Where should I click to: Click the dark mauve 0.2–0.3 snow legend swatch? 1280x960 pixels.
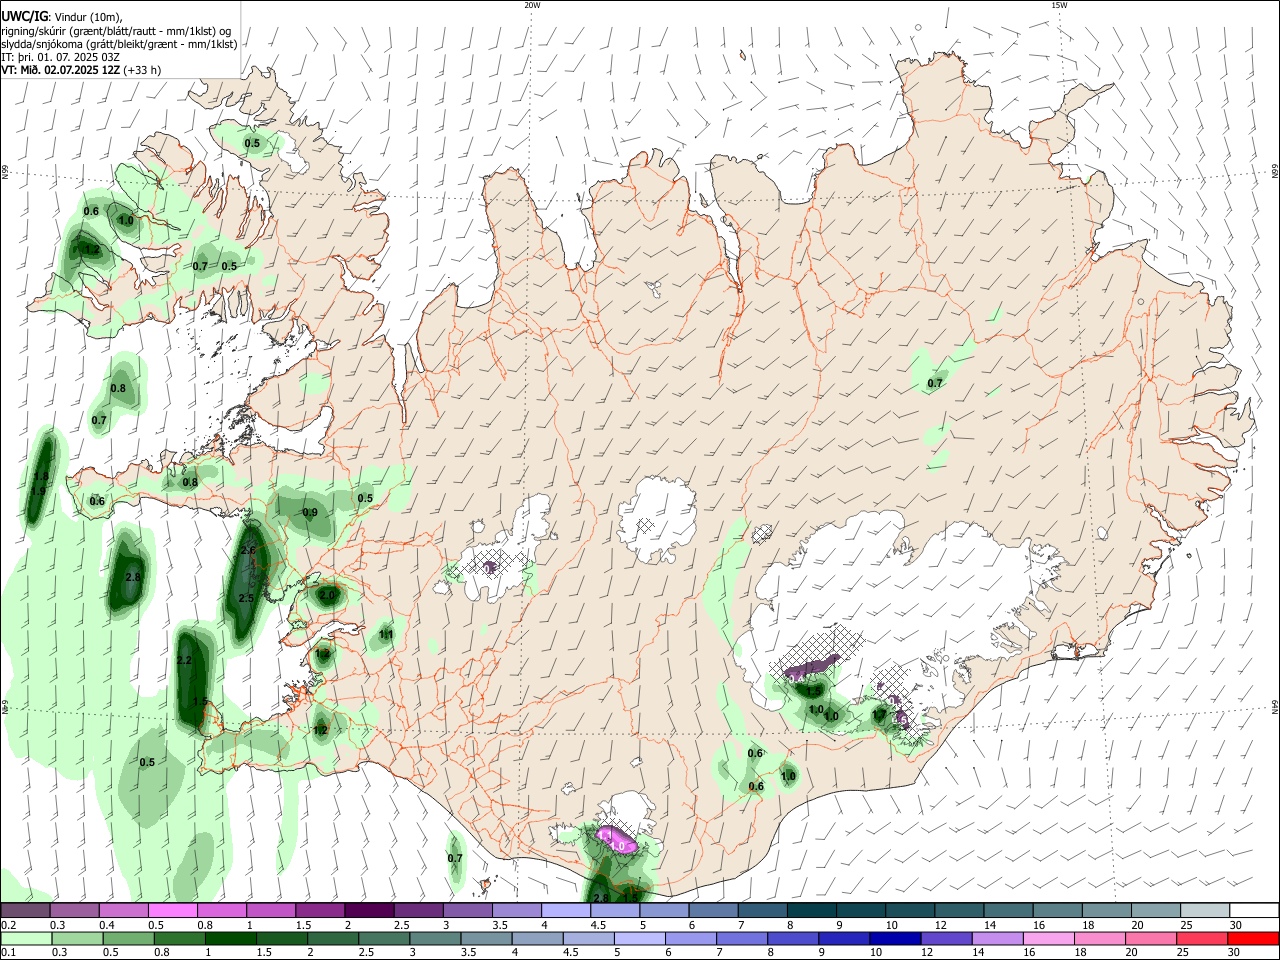coord(26,911)
